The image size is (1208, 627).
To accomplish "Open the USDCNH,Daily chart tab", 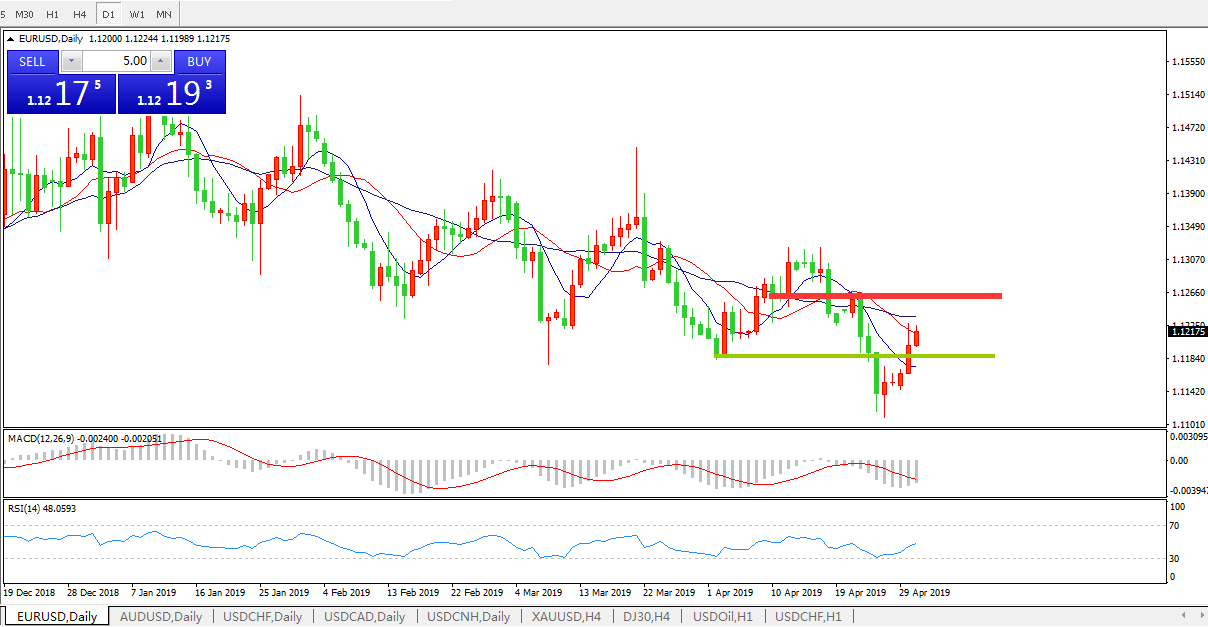I will point(468,616).
